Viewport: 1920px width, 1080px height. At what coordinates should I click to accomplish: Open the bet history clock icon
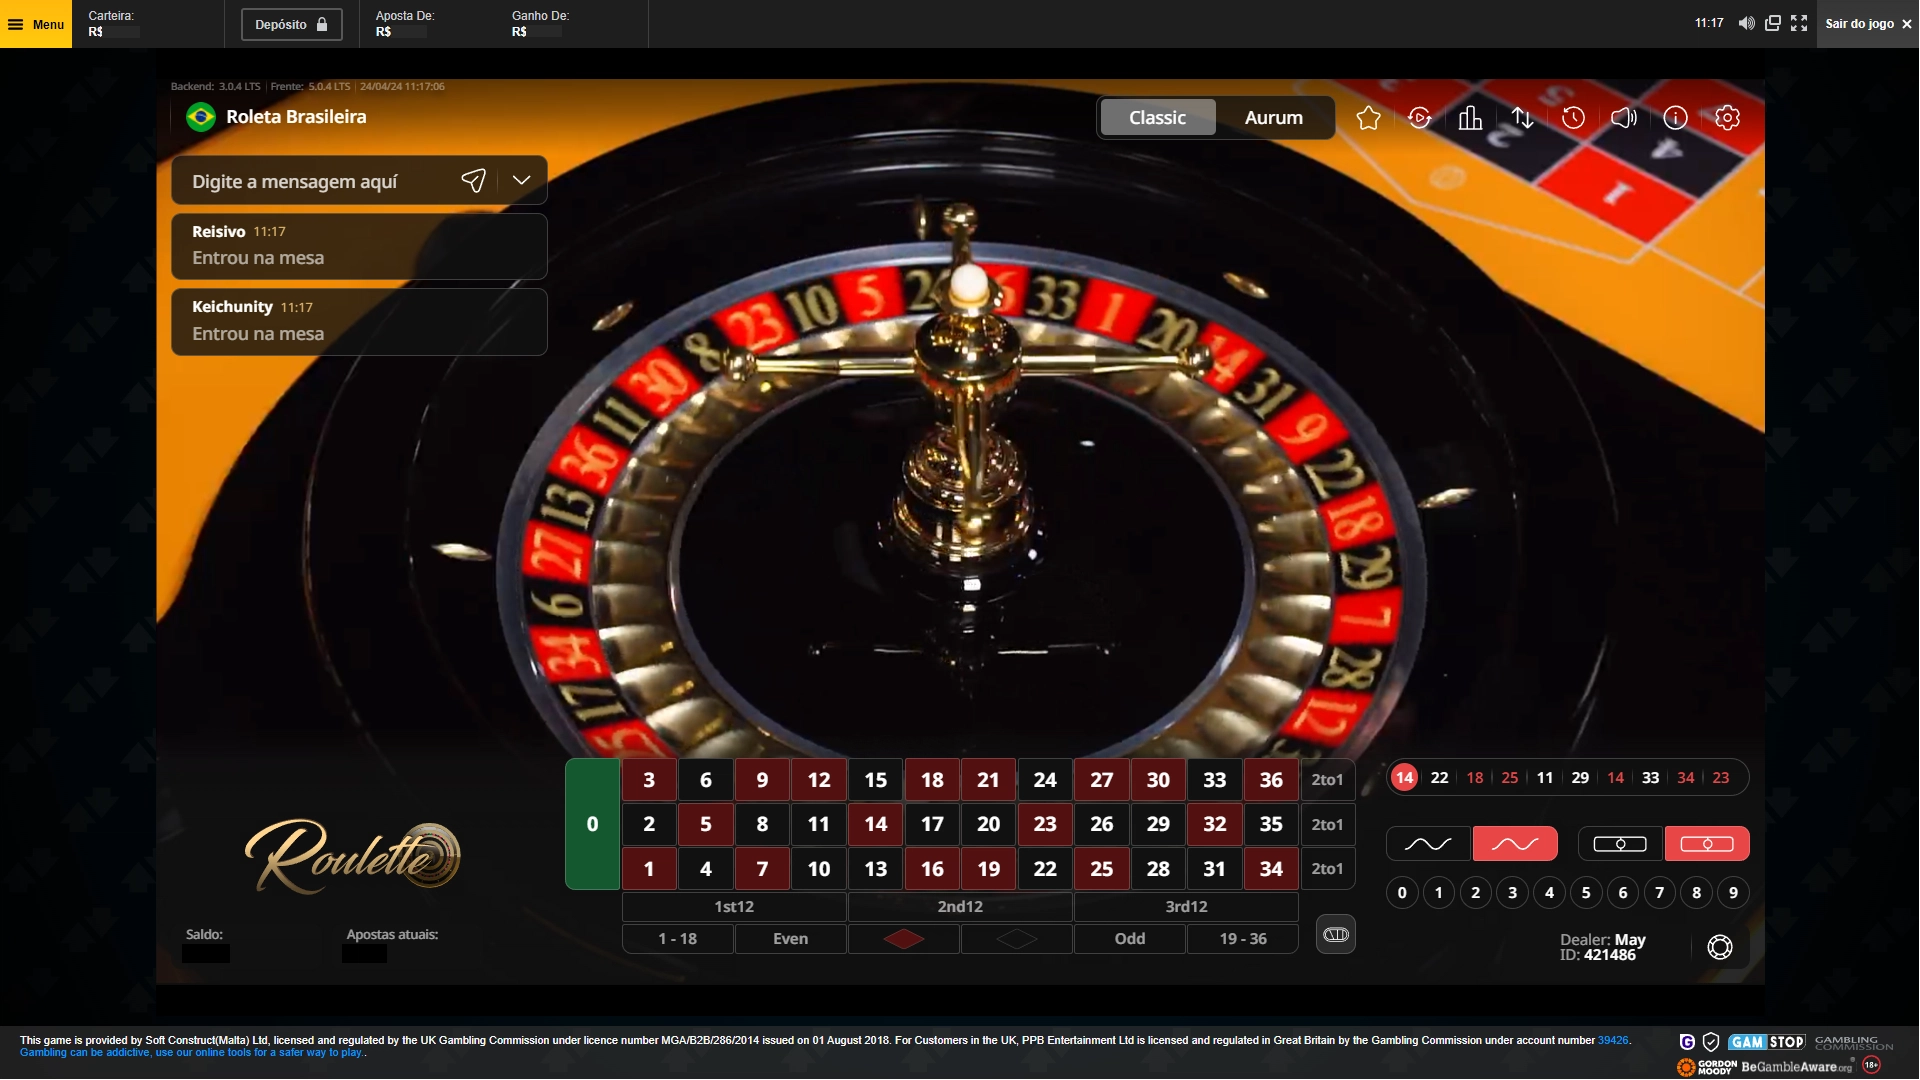coord(1573,118)
